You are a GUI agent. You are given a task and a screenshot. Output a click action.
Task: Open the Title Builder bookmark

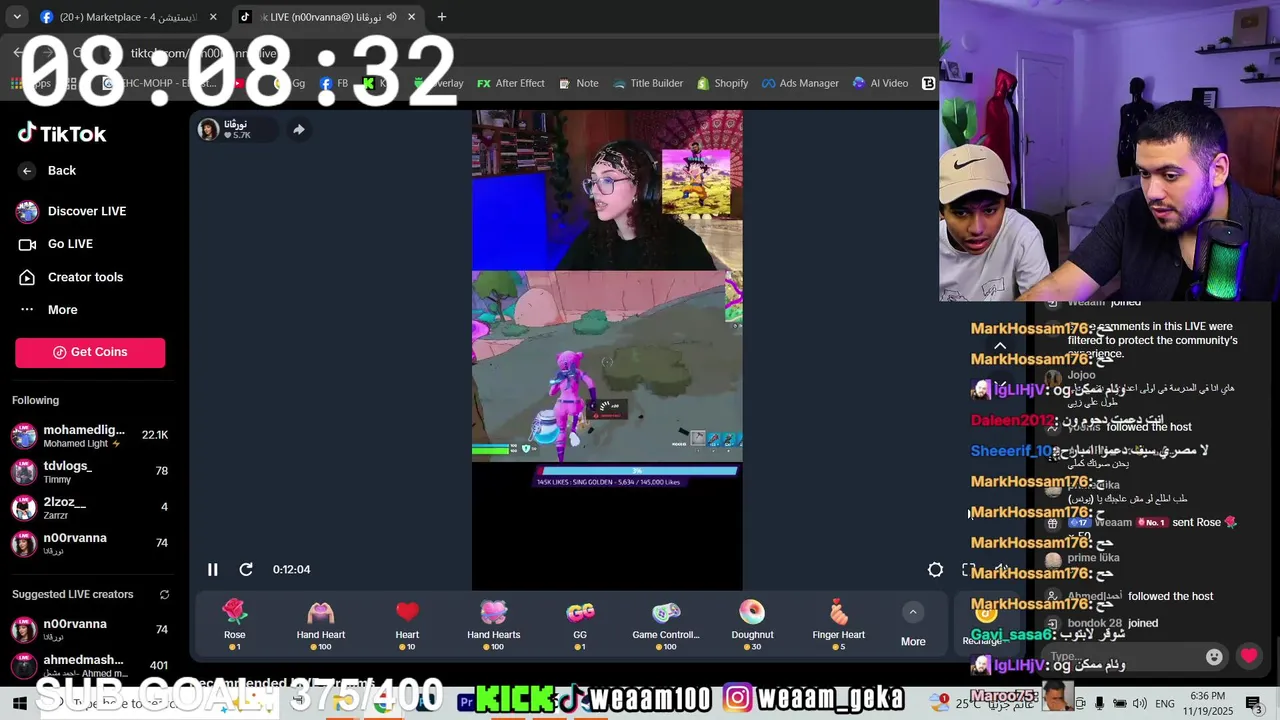(x=648, y=83)
